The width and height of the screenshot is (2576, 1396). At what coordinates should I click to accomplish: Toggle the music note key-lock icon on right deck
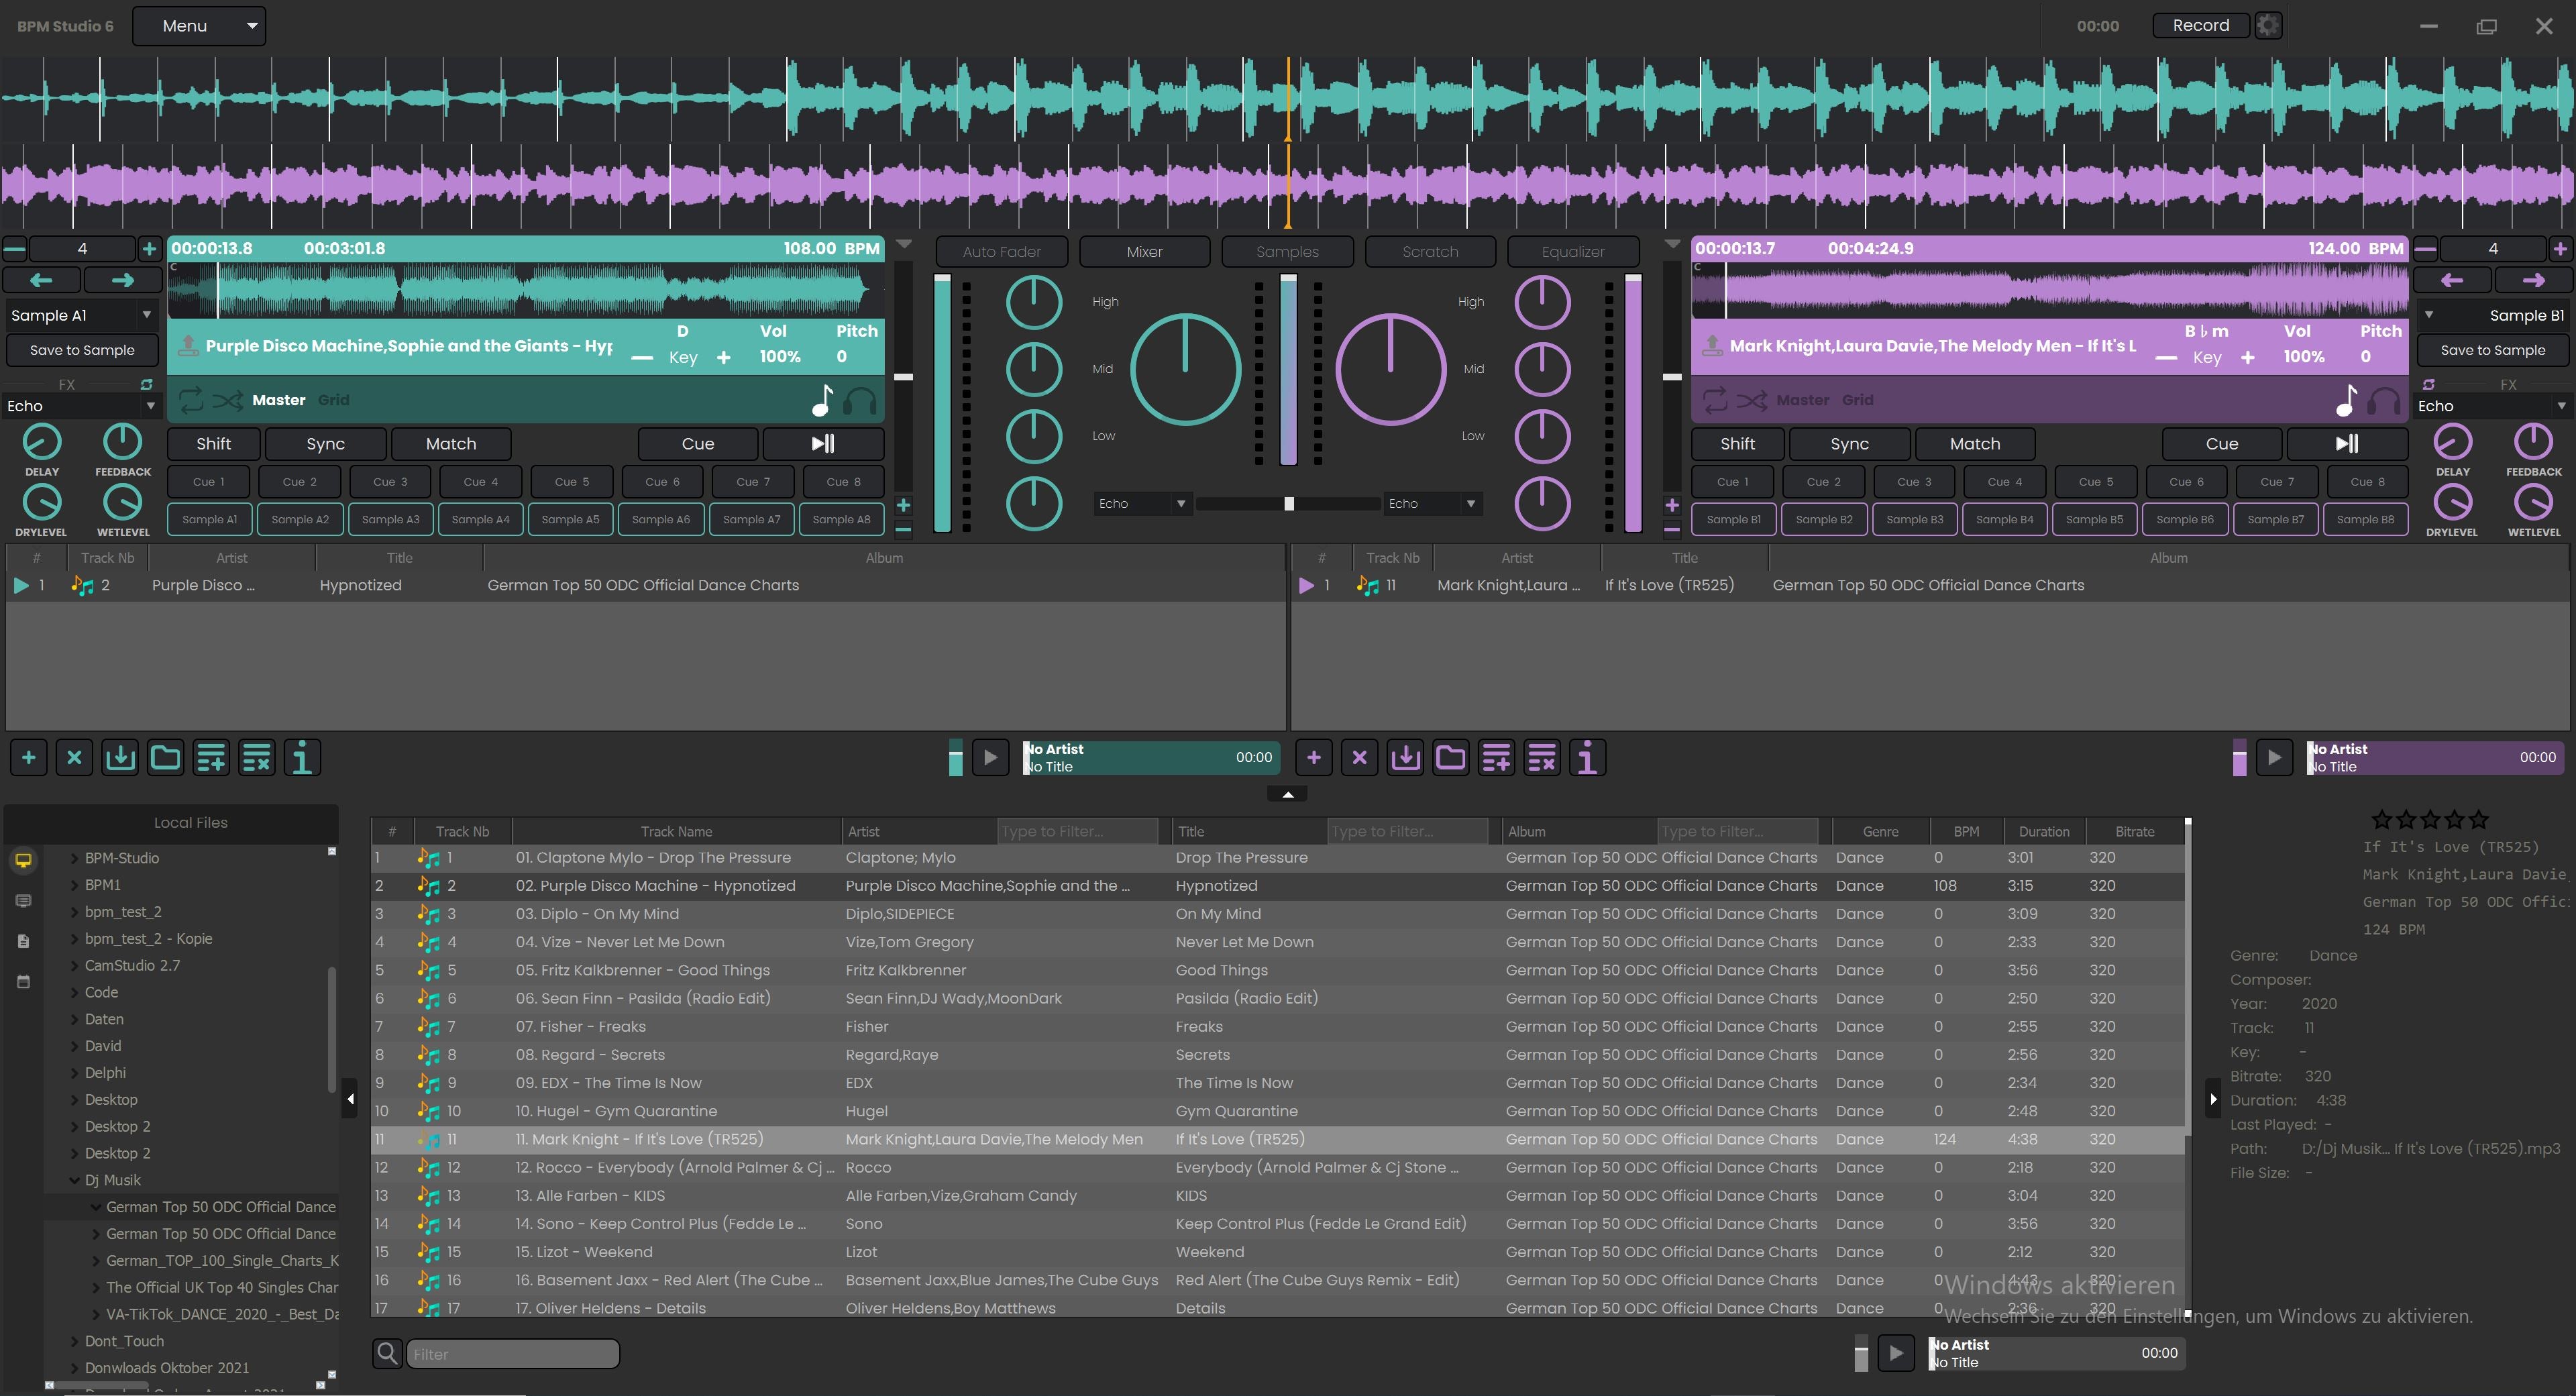pyautogui.click(x=2346, y=400)
